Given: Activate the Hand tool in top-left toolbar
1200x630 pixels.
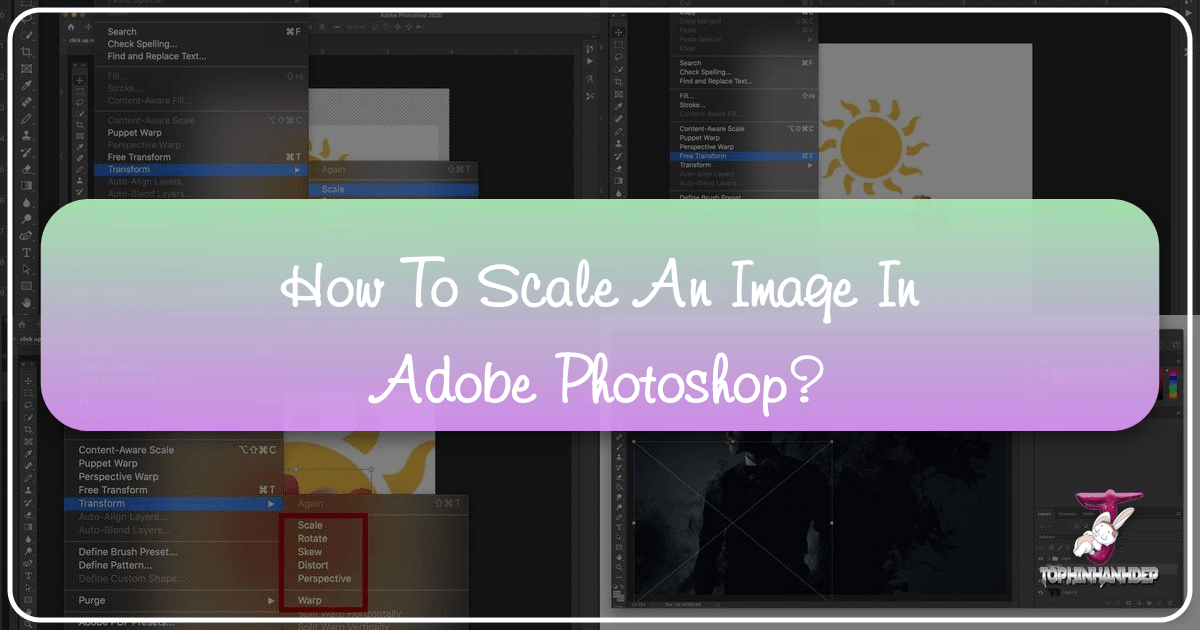Looking at the screenshot, I should pyautogui.click(x=28, y=303).
